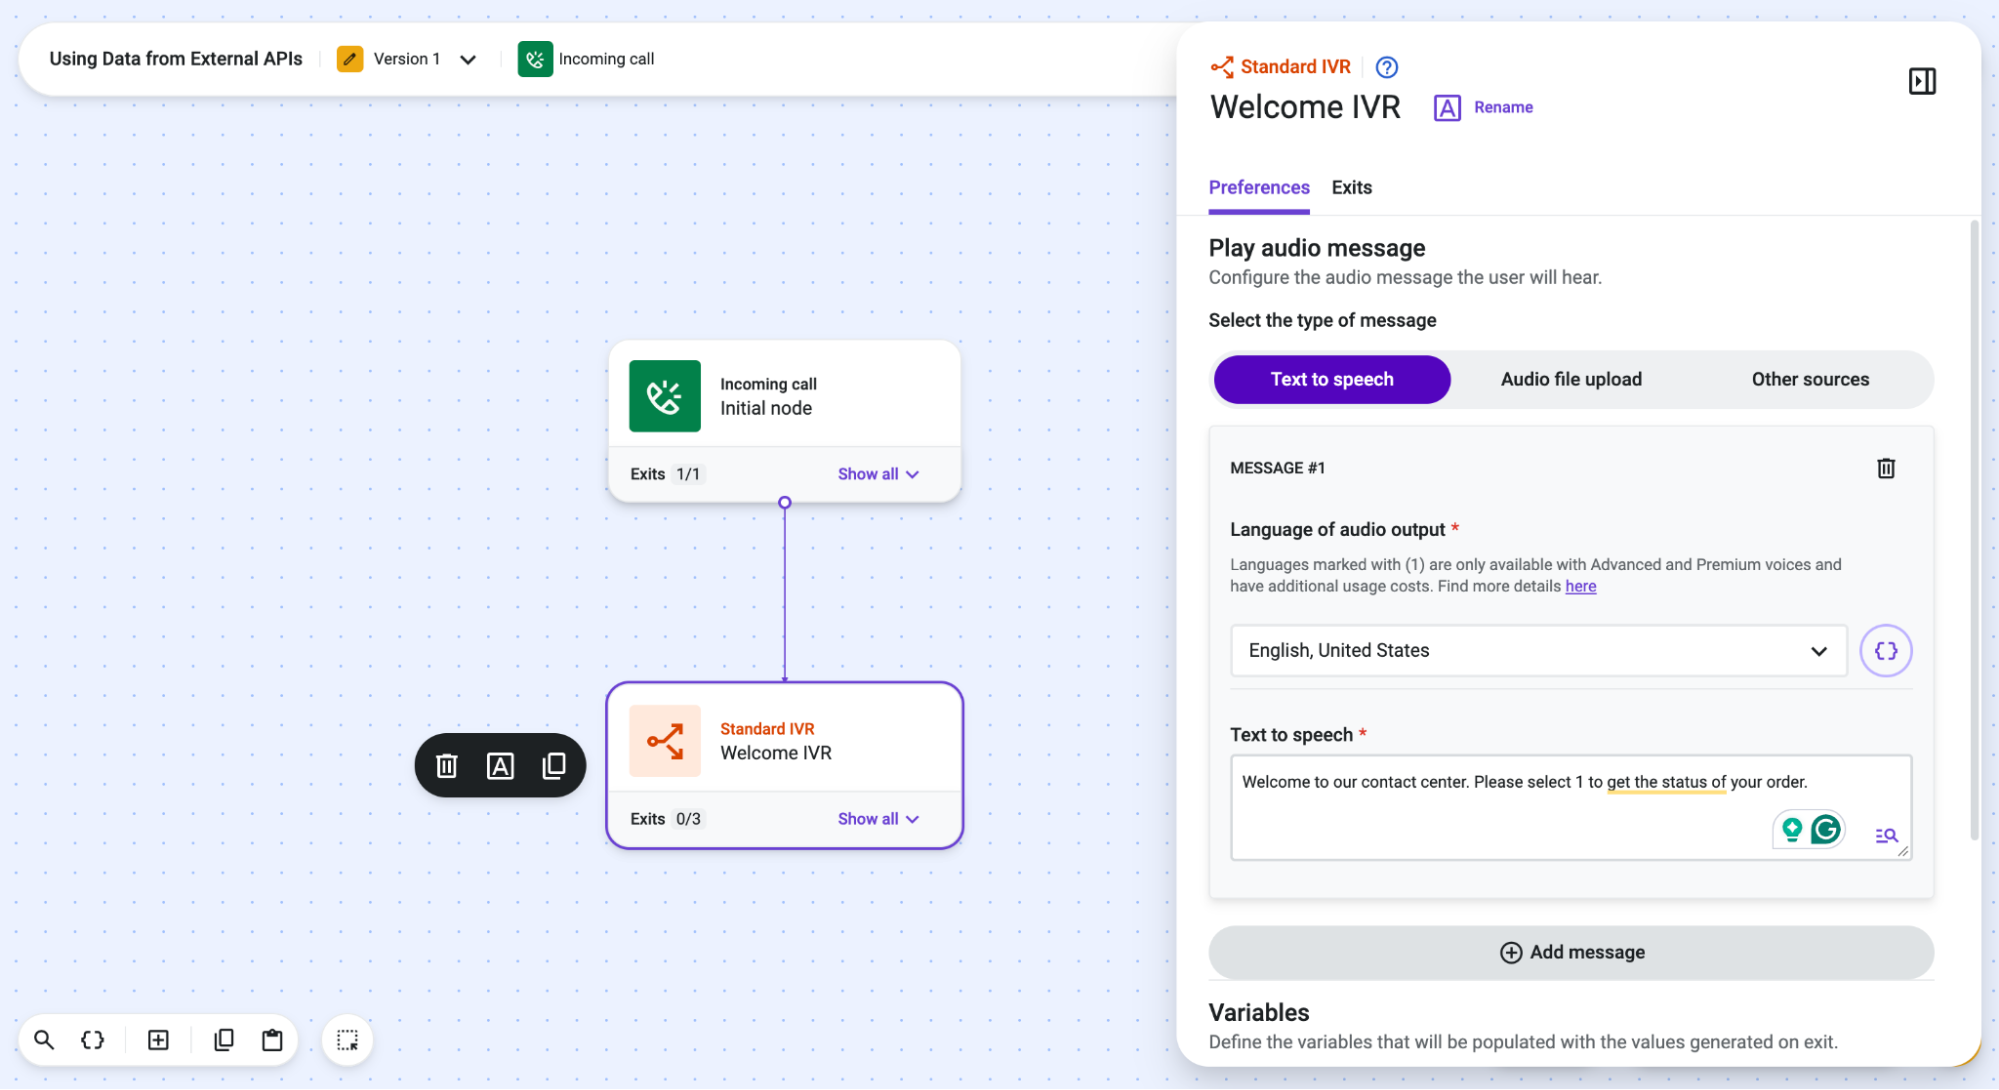Expand Show all on Incoming call node
The width and height of the screenshot is (1999, 1090).
coord(878,474)
